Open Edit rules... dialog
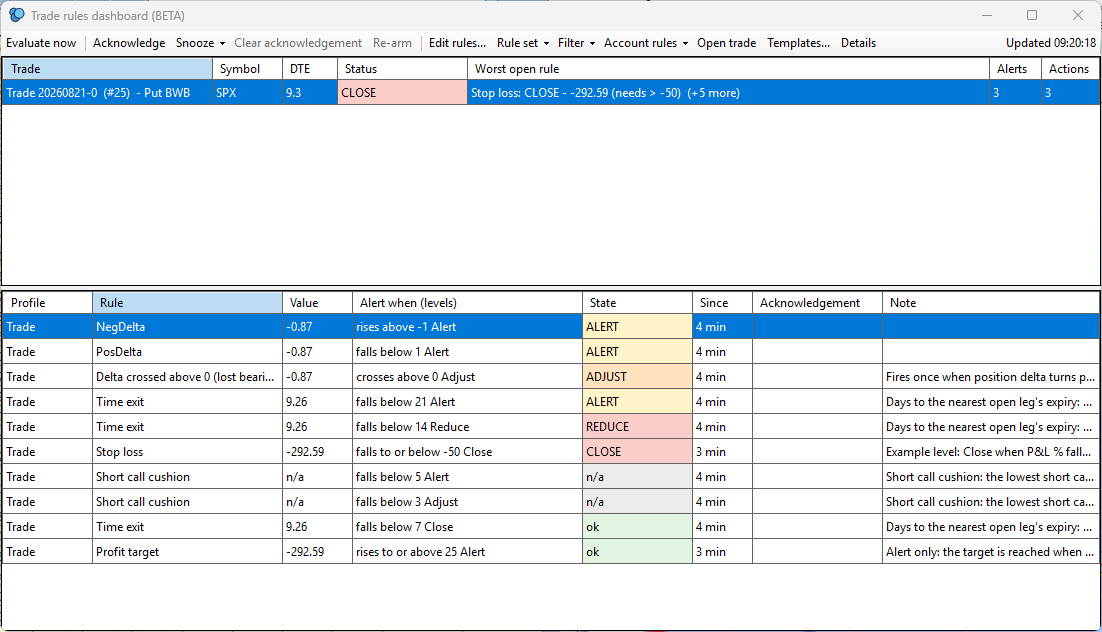1102x632 pixels. (x=457, y=43)
